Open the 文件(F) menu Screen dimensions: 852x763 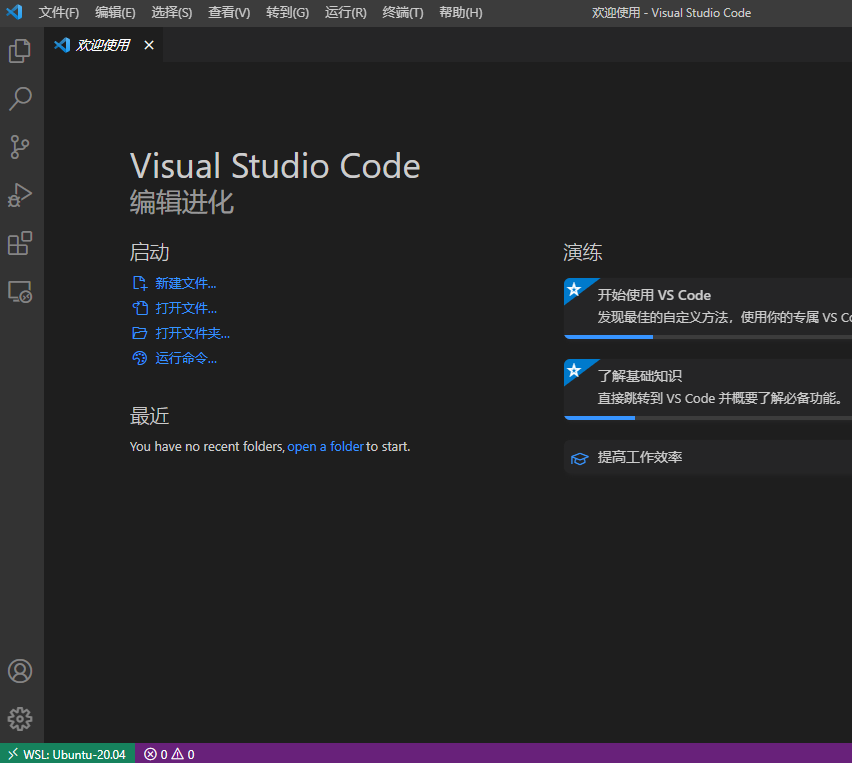pyautogui.click(x=59, y=12)
